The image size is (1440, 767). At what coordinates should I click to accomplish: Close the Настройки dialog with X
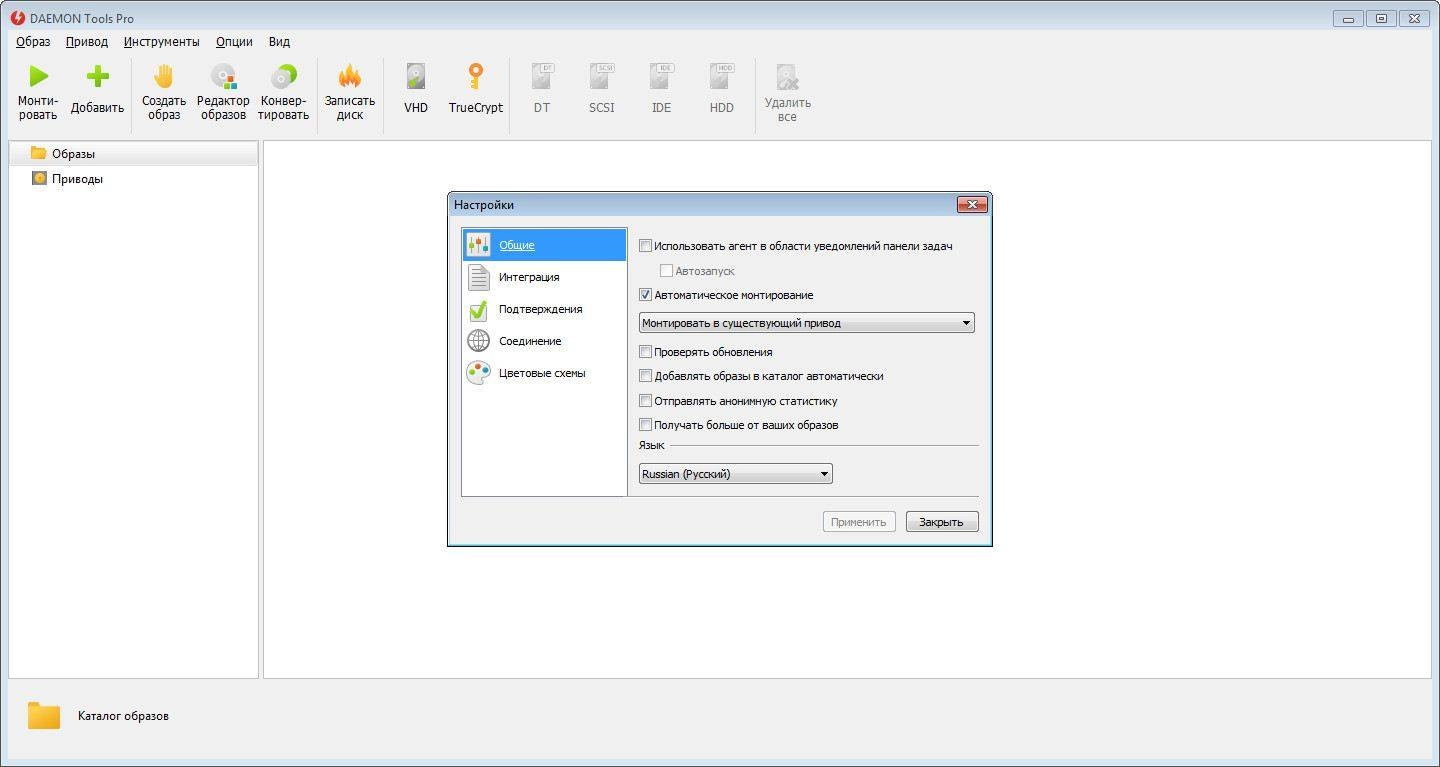point(972,205)
